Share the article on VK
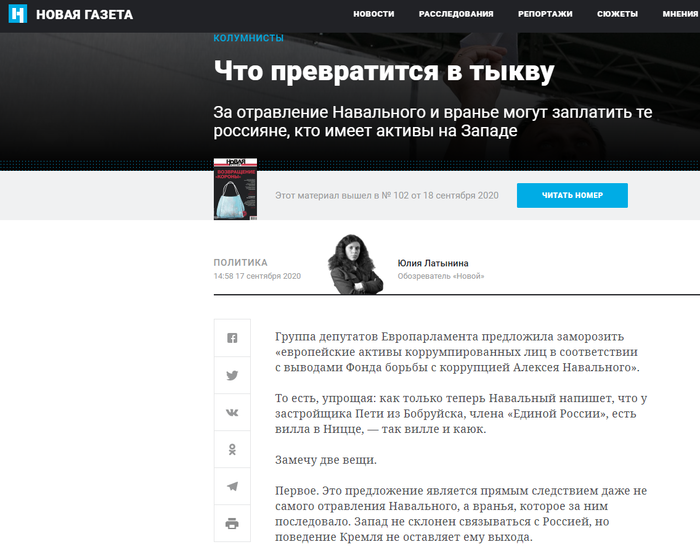Viewport: 700px width, 555px height. [232, 412]
